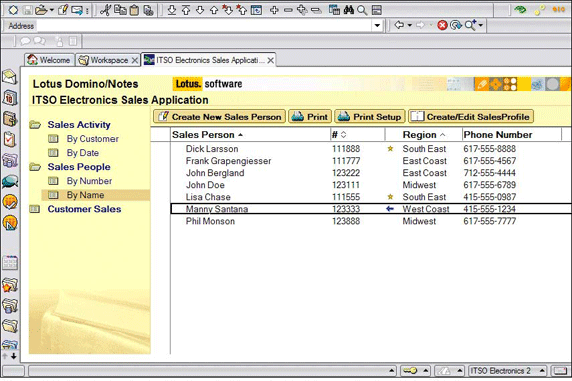This screenshot has width=572, height=381.
Task: Click Create/Edit SalesProfile button
Action: (471, 117)
